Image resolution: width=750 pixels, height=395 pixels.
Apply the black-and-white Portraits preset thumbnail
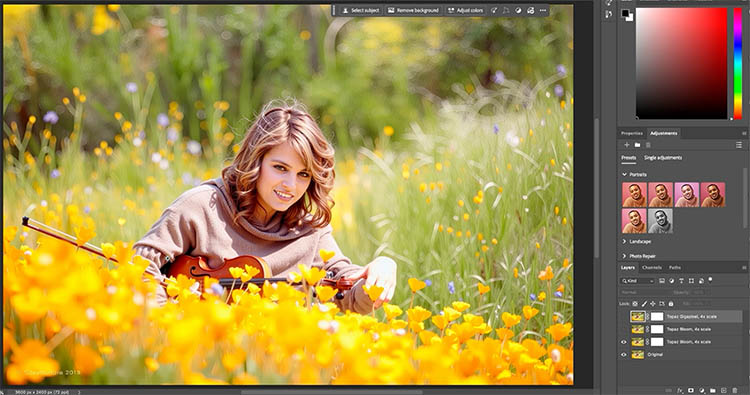pyautogui.click(x=661, y=221)
